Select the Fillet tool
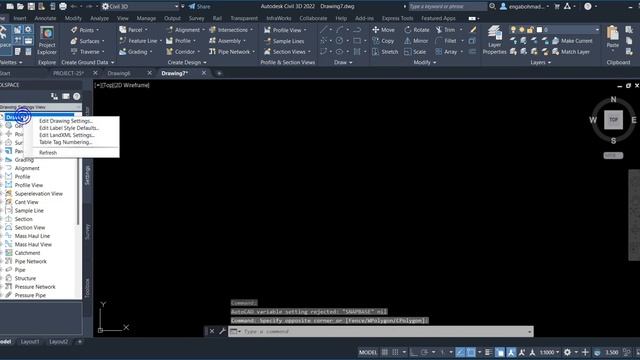640x360 pixels. point(446,41)
